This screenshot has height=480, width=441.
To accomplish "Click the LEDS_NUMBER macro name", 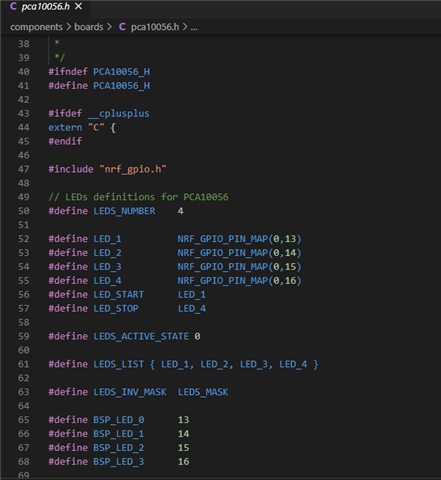I will click(124, 211).
